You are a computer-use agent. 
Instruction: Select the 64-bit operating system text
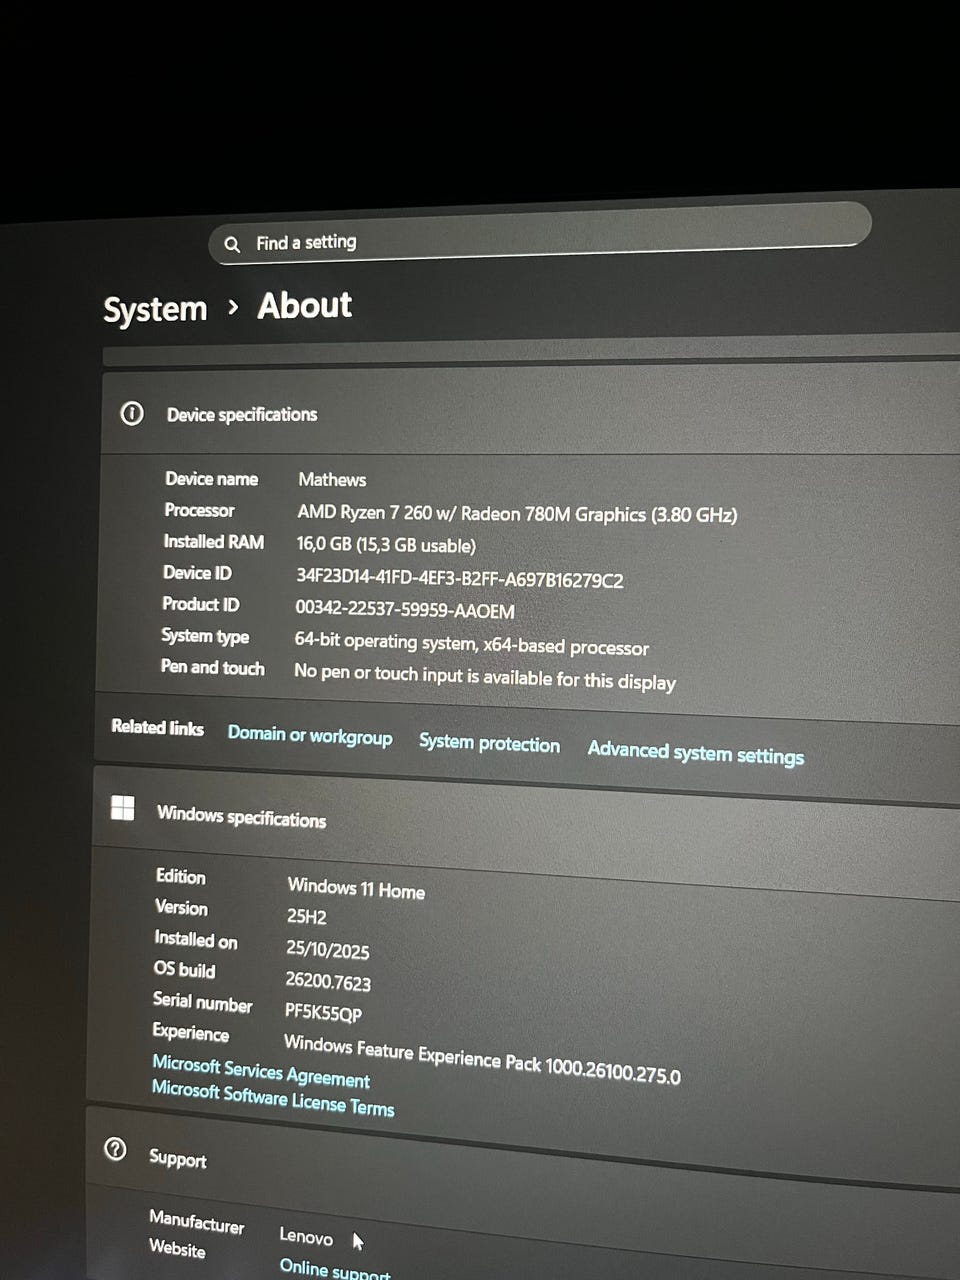click(471, 644)
